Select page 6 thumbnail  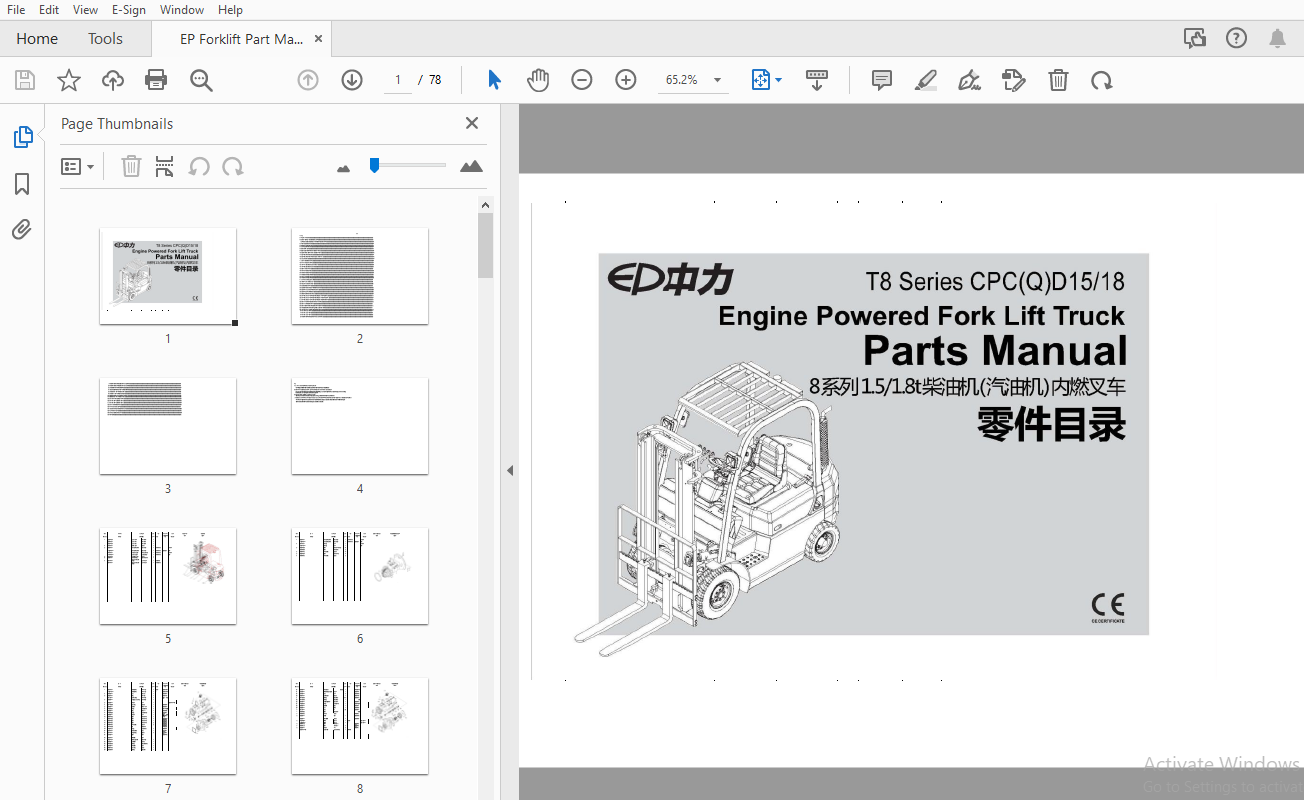pyautogui.click(x=360, y=576)
